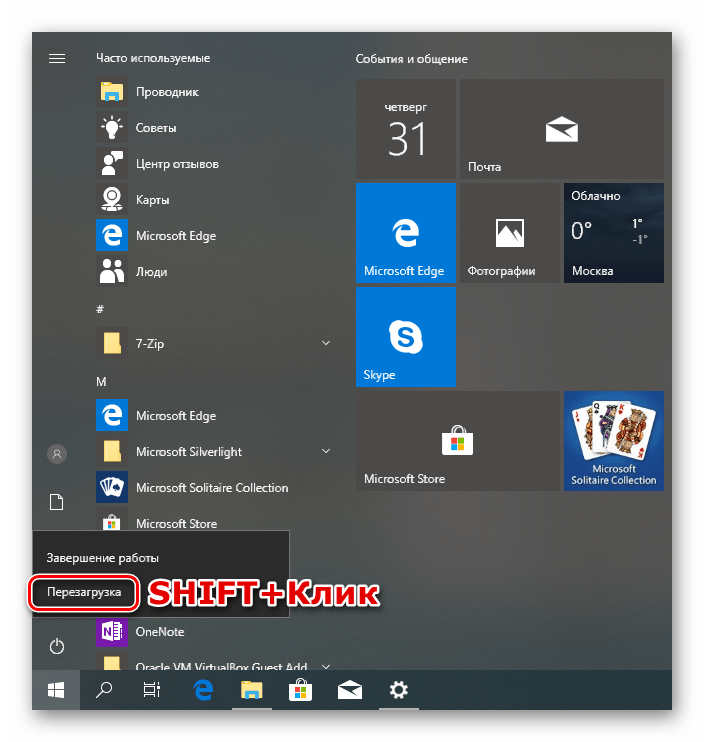Screen dimensions: 704x742
Task: Click the hamburger menu icon at top
Action: tap(57, 58)
